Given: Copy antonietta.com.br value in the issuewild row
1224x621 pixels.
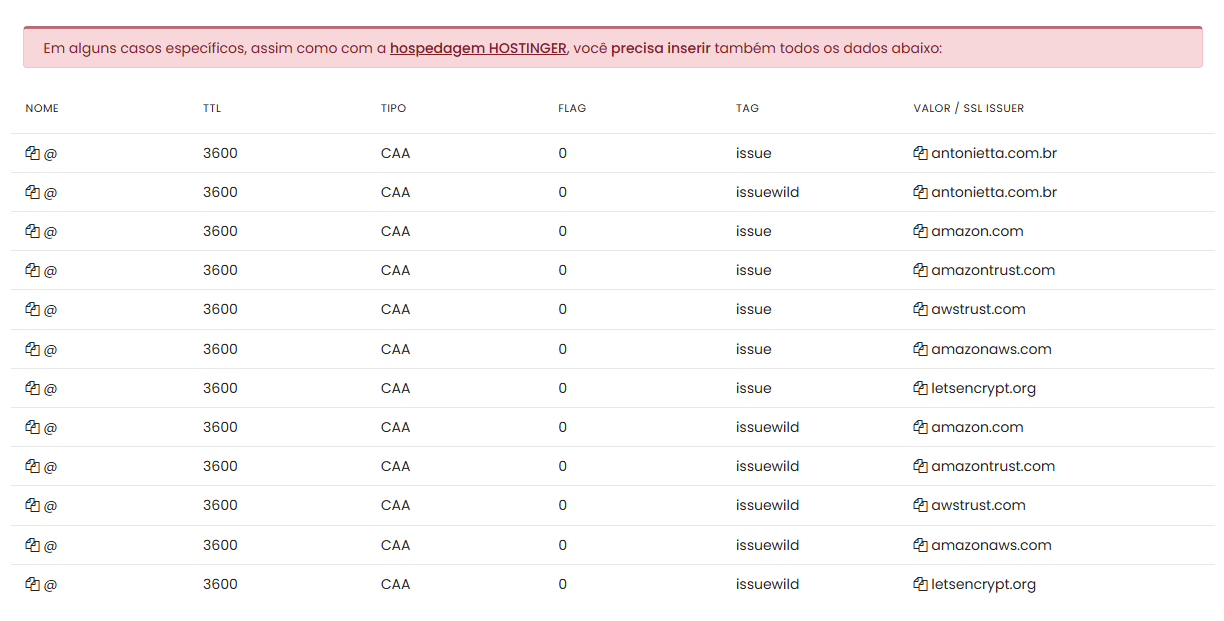Looking at the screenshot, I should [920, 192].
